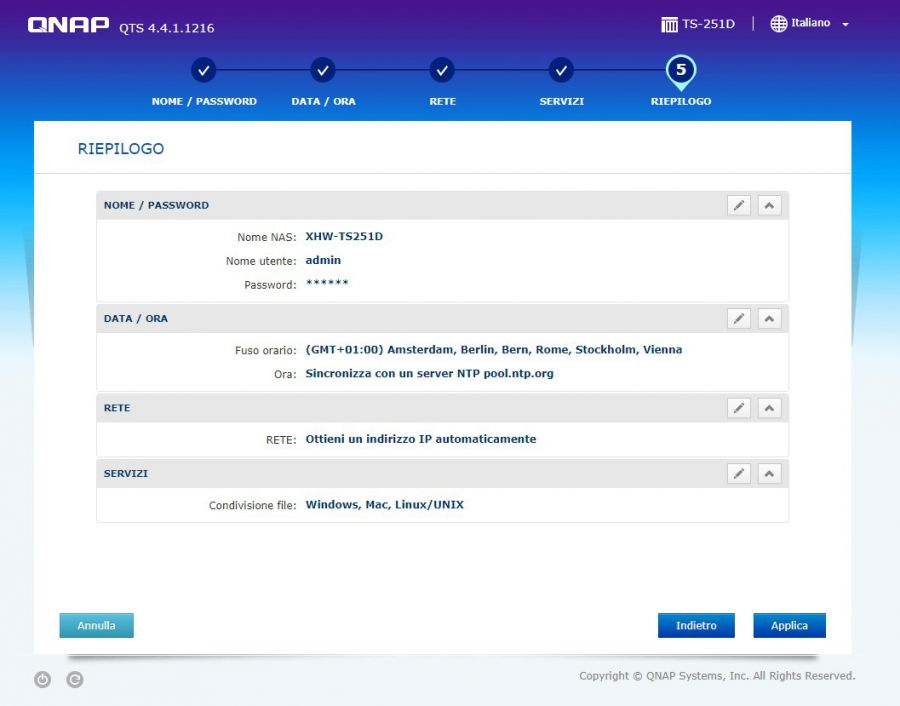Cancel setup with the Annulla button
900x706 pixels.
click(97, 626)
